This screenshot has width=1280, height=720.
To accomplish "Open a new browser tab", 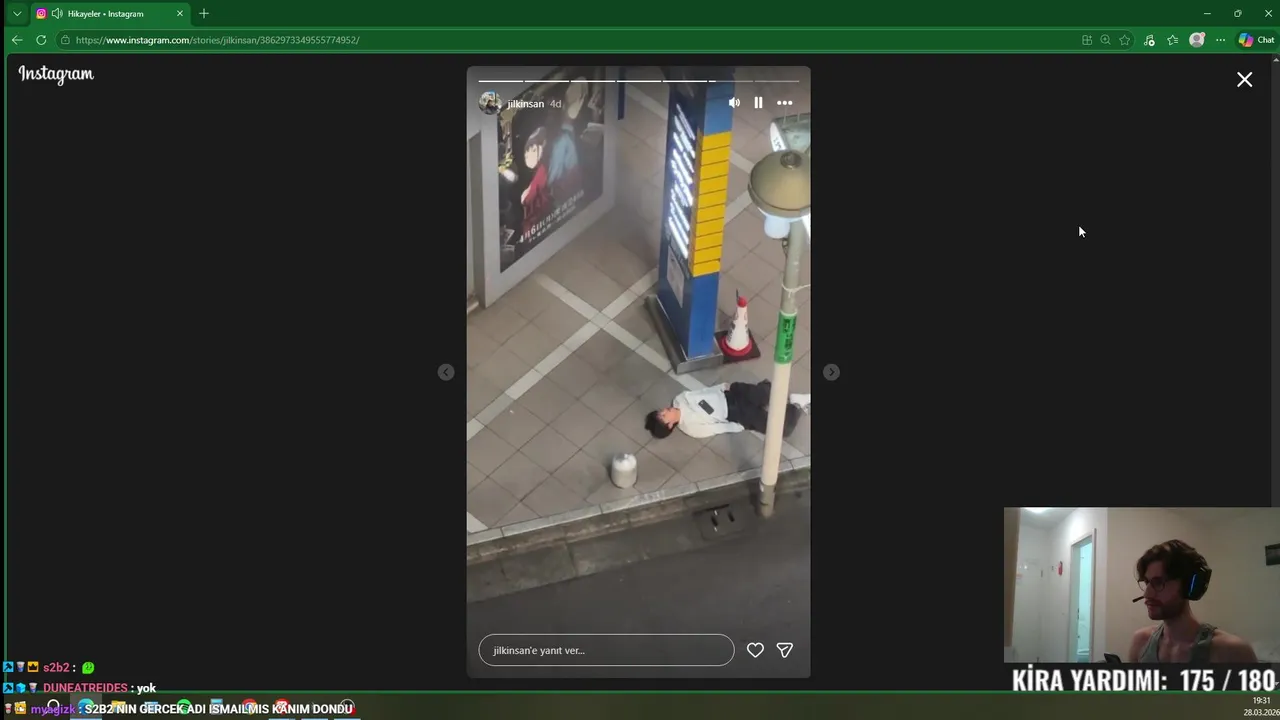I will pos(204,13).
